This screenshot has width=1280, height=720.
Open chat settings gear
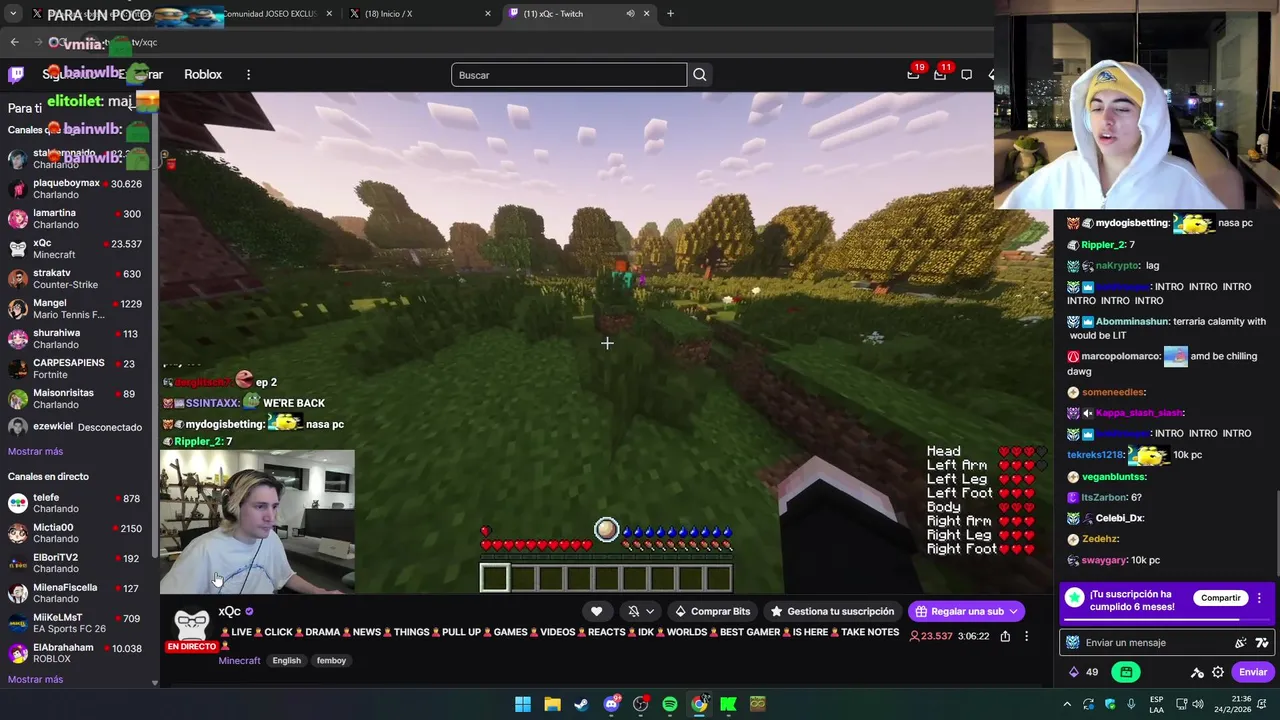click(1218, 672)
